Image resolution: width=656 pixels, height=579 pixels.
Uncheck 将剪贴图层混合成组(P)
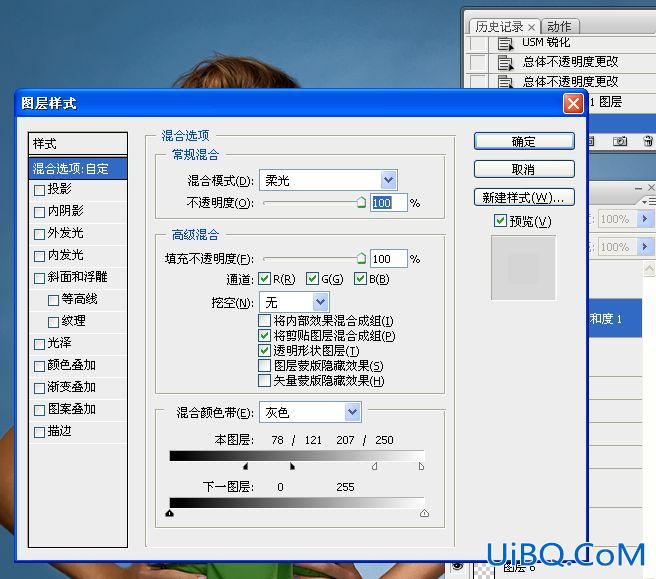coord(264,336)
